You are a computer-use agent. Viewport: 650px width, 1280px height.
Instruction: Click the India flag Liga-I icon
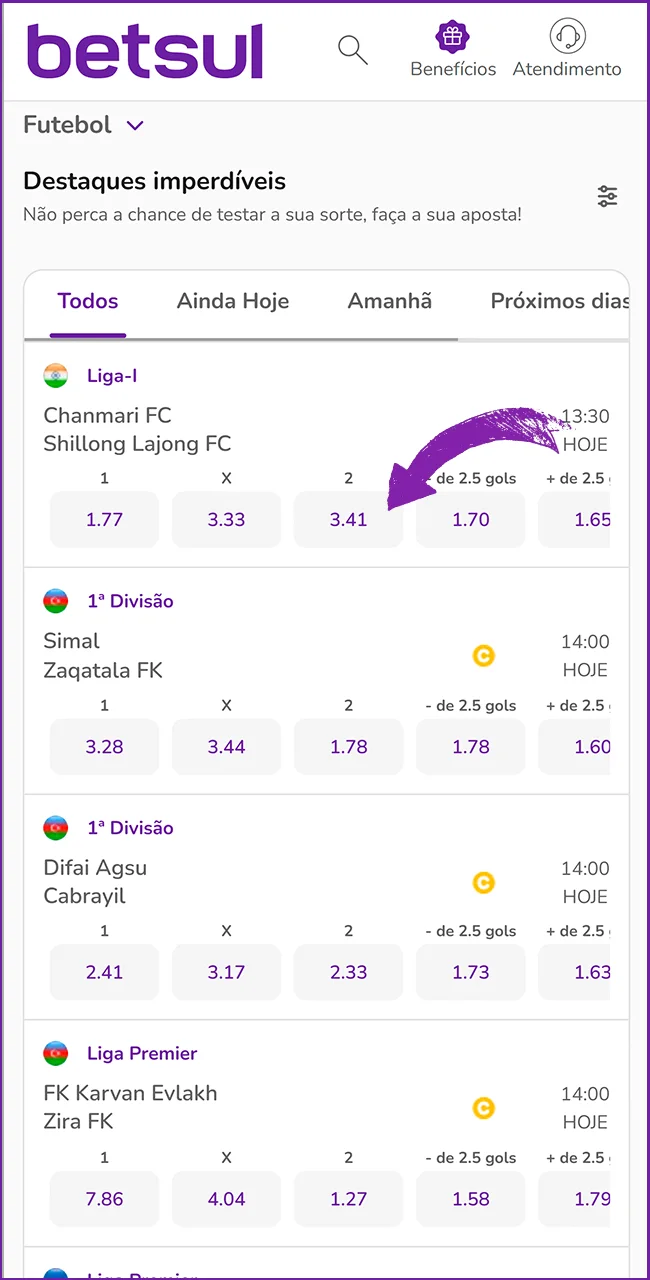56,376
